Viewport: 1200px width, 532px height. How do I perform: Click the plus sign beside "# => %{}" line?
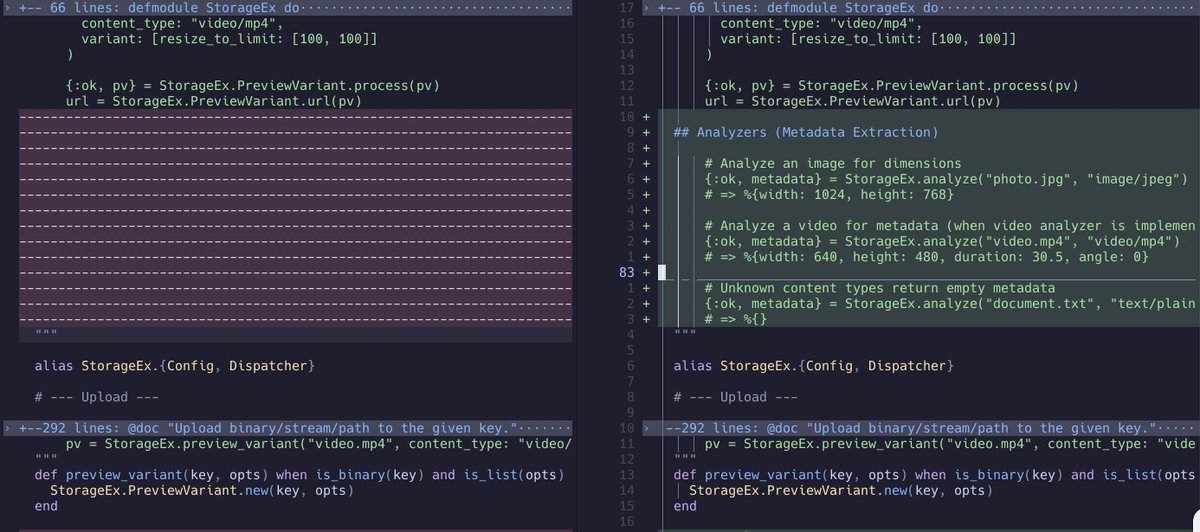click(x=646, y=320)
